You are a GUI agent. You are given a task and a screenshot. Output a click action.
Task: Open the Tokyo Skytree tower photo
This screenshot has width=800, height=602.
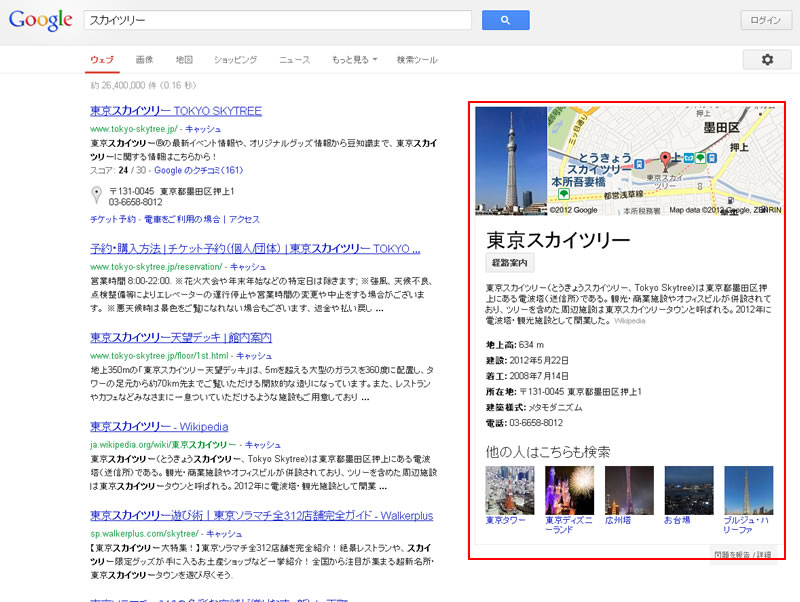[x=511, y=160]
